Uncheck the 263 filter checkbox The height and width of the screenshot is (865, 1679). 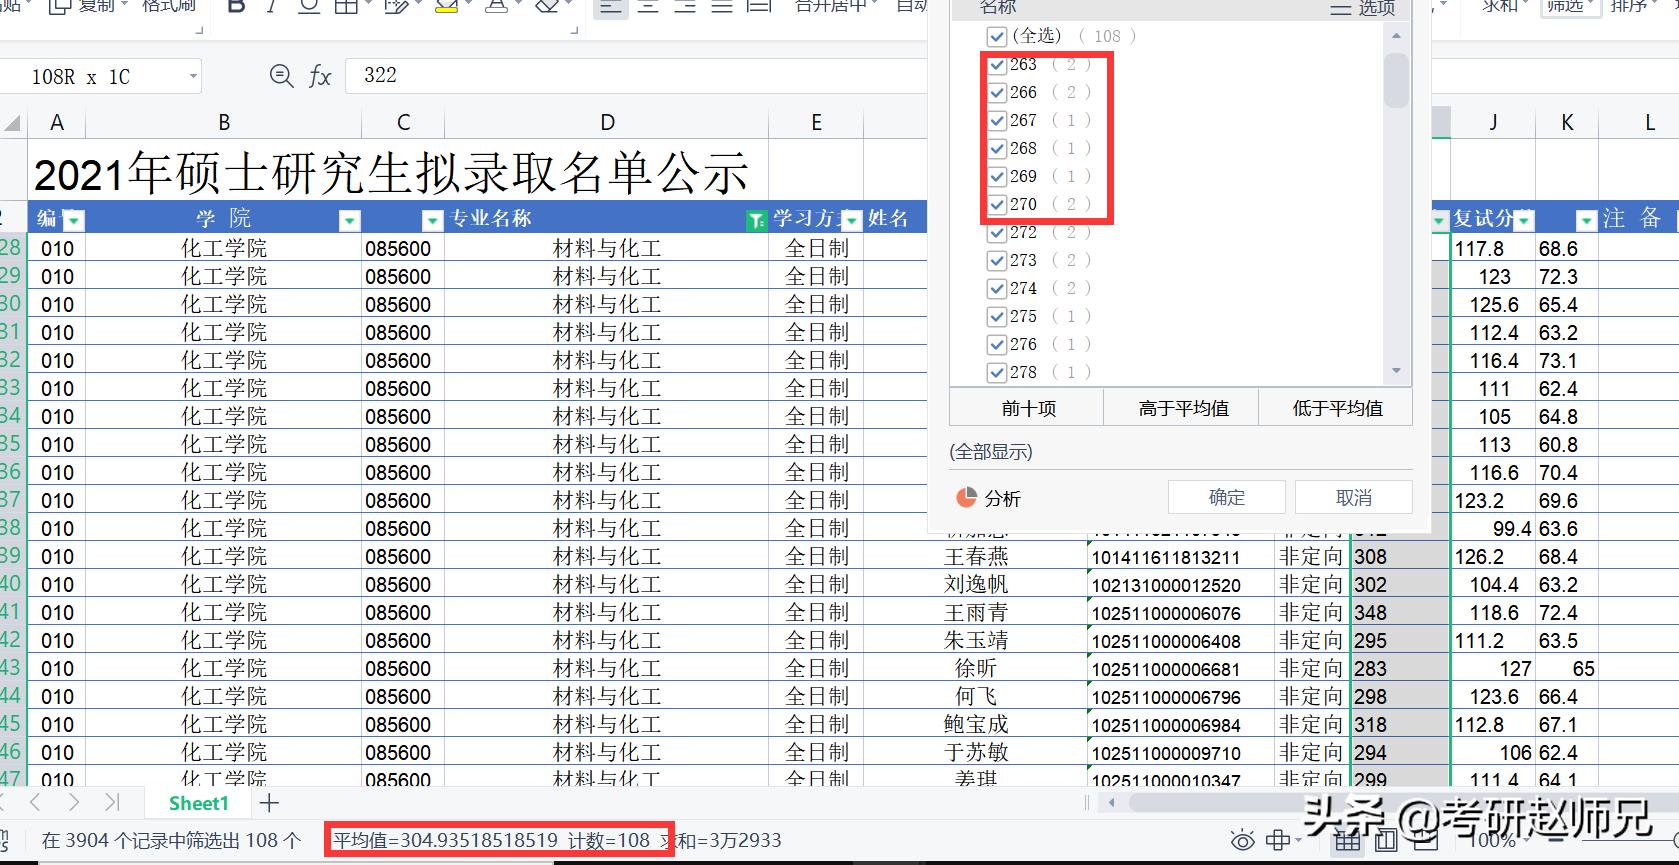point(997,65)
